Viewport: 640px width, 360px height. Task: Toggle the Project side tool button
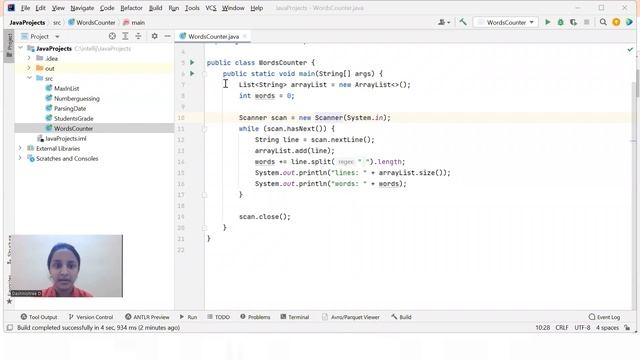click(9, 47)
